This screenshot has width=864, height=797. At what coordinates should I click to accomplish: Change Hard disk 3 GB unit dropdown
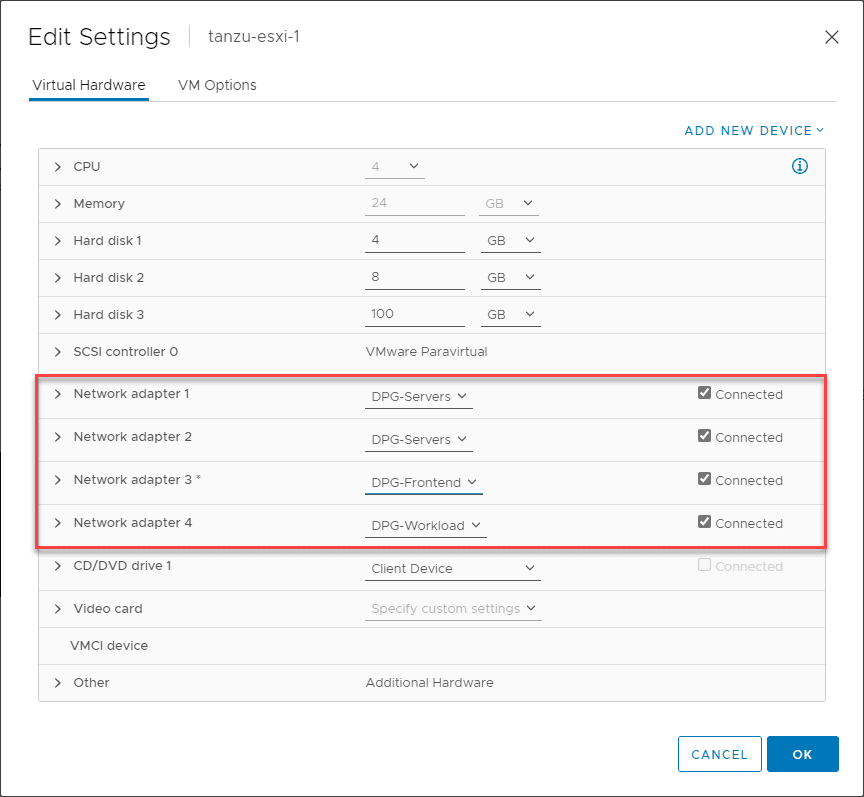click(511, 315)
